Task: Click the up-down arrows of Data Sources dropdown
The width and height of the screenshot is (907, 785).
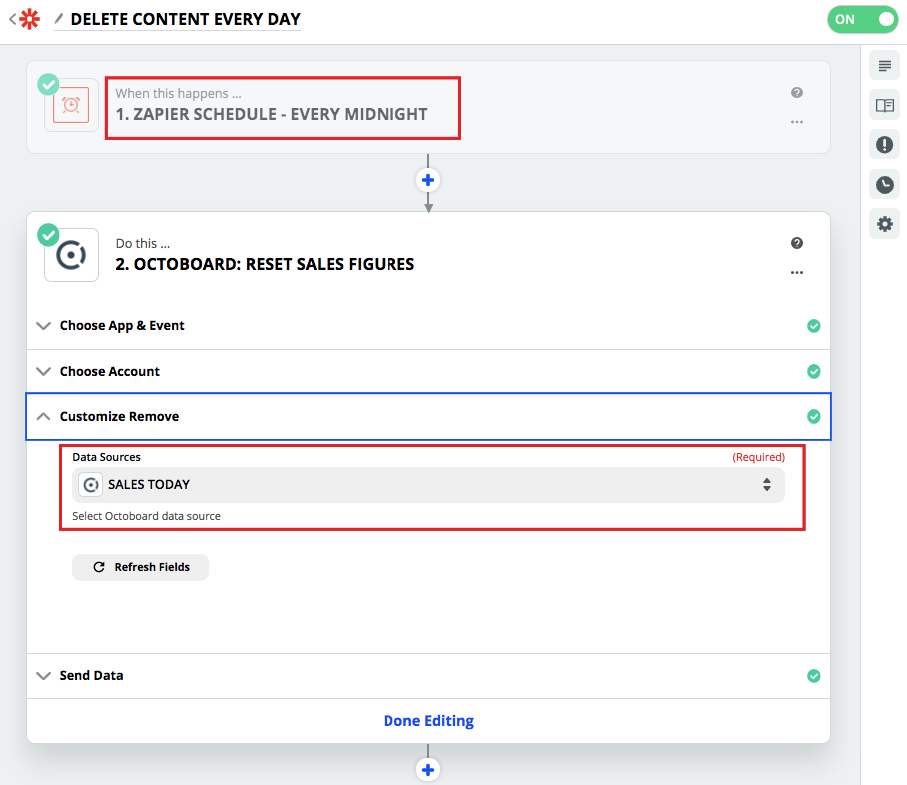Action: [766, 485]
